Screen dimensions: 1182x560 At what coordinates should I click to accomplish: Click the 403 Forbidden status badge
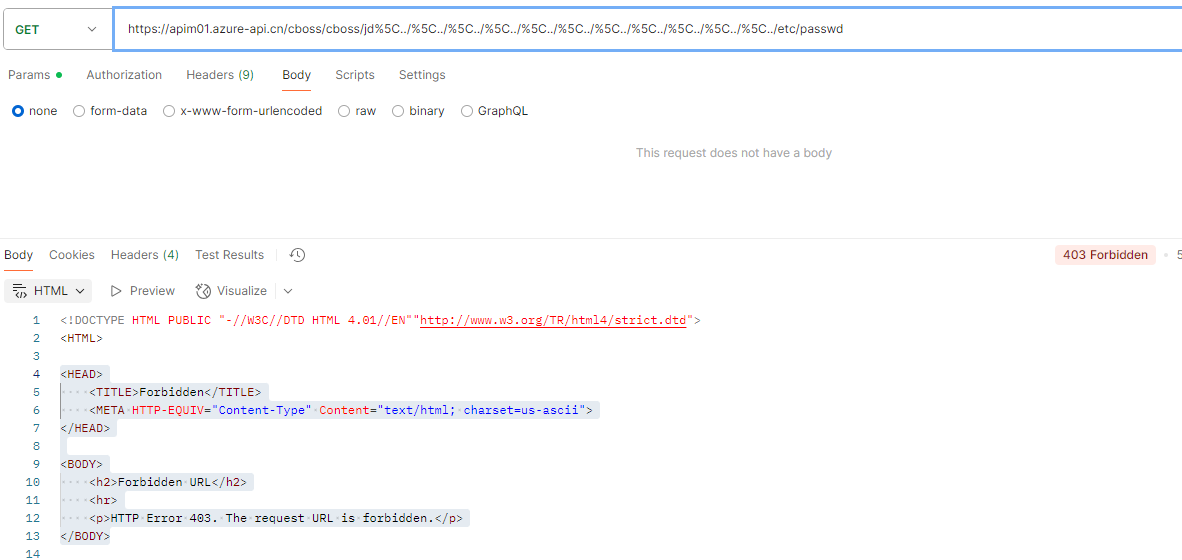tap(1105, 255)
